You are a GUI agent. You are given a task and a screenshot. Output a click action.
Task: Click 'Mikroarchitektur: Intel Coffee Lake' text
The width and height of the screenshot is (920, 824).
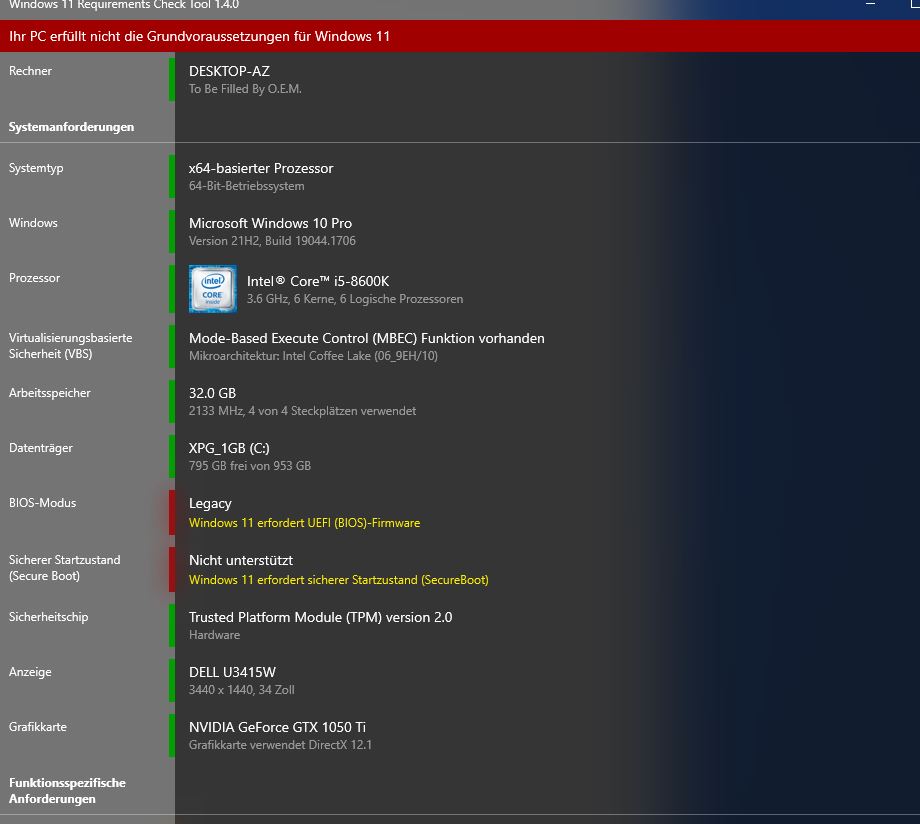(313, 356)
